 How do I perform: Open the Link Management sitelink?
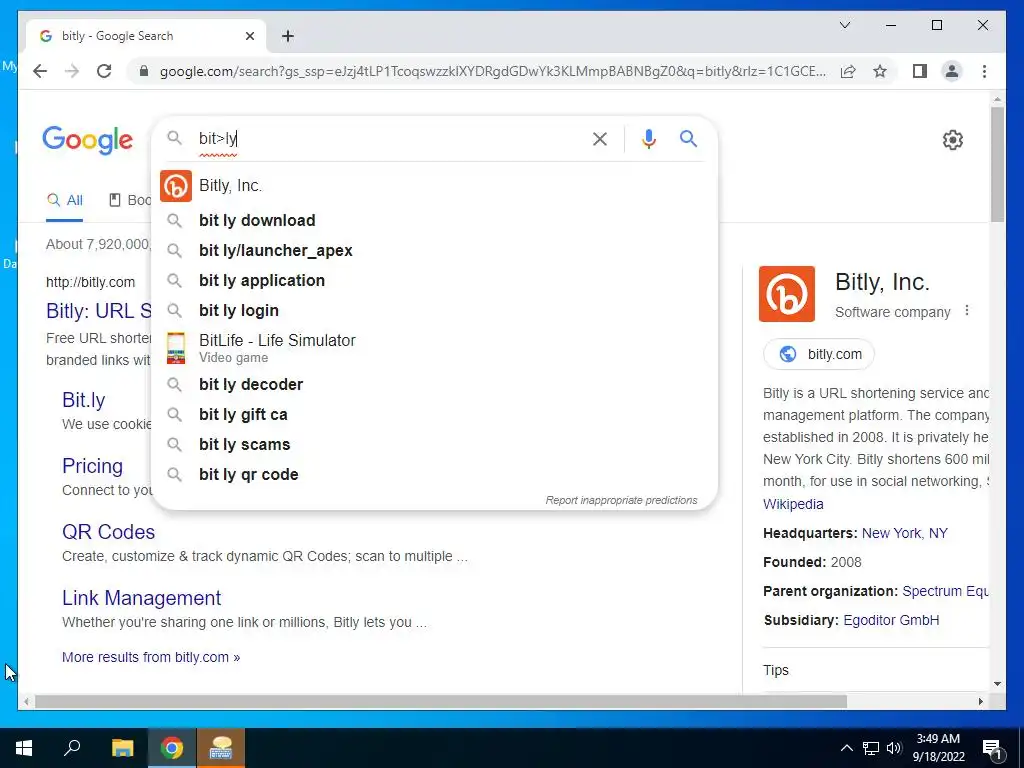pos(142,598)
